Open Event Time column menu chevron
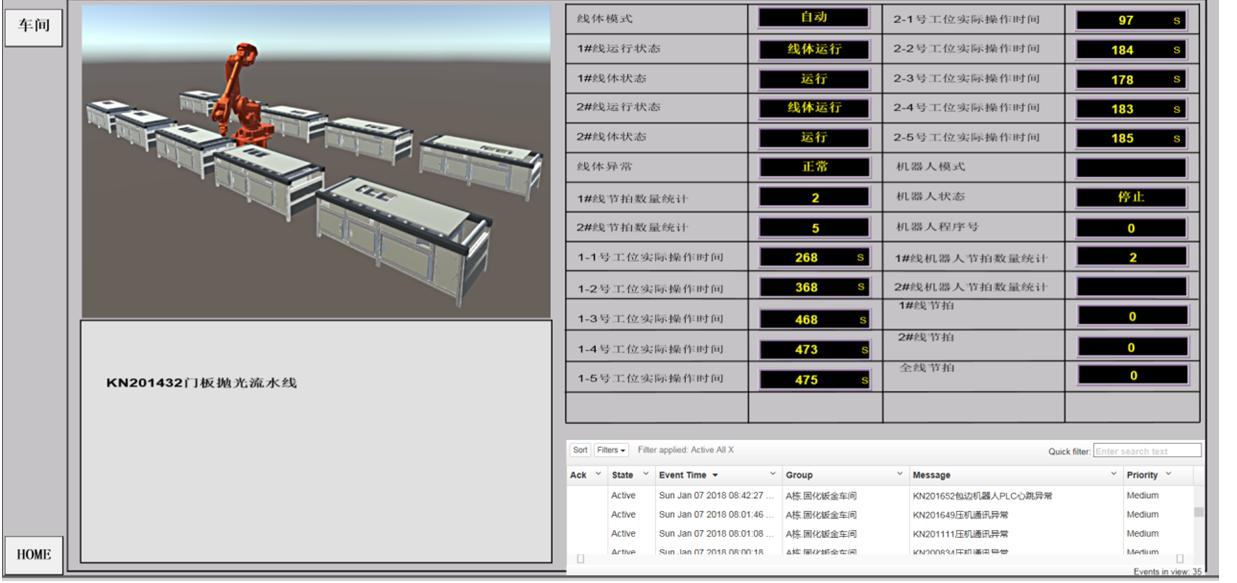1237x583 pixels. tap(773, 474)
